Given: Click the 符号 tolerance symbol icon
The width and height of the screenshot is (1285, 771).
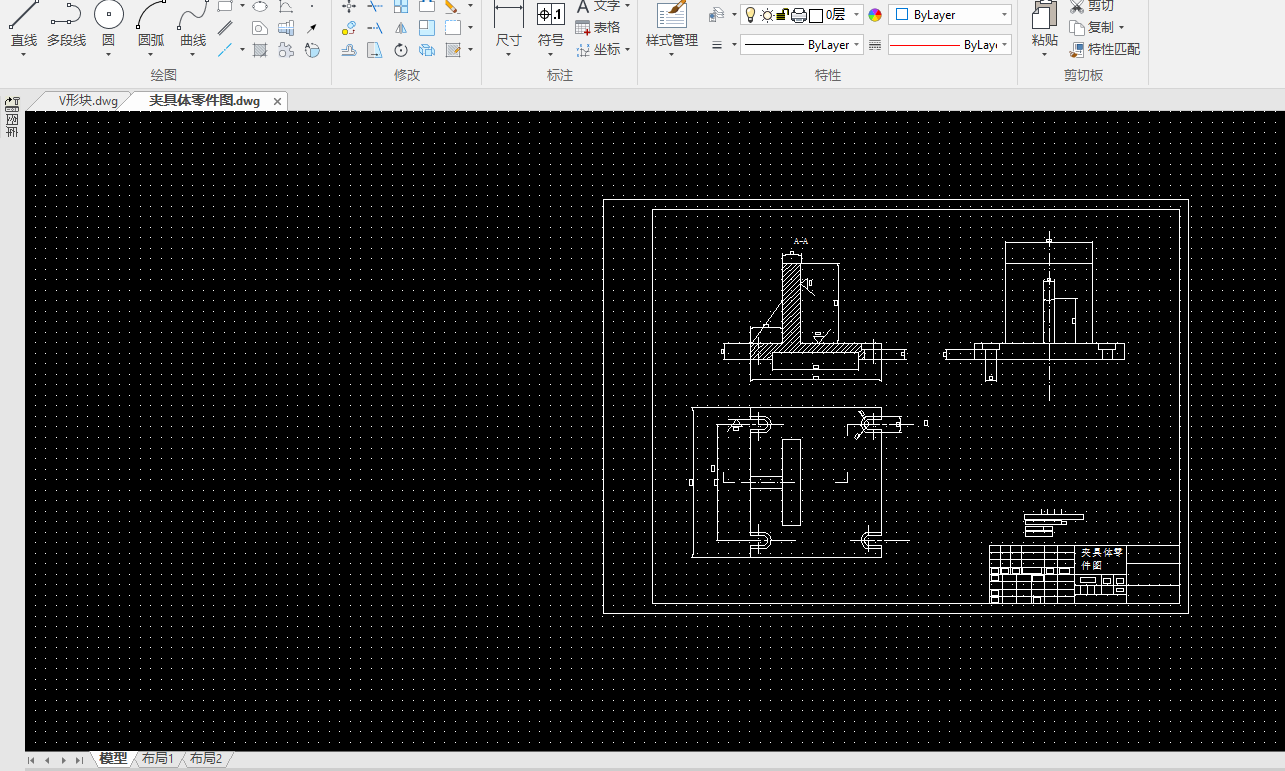Looking at the screenshot, I should [x=550, y=16].
